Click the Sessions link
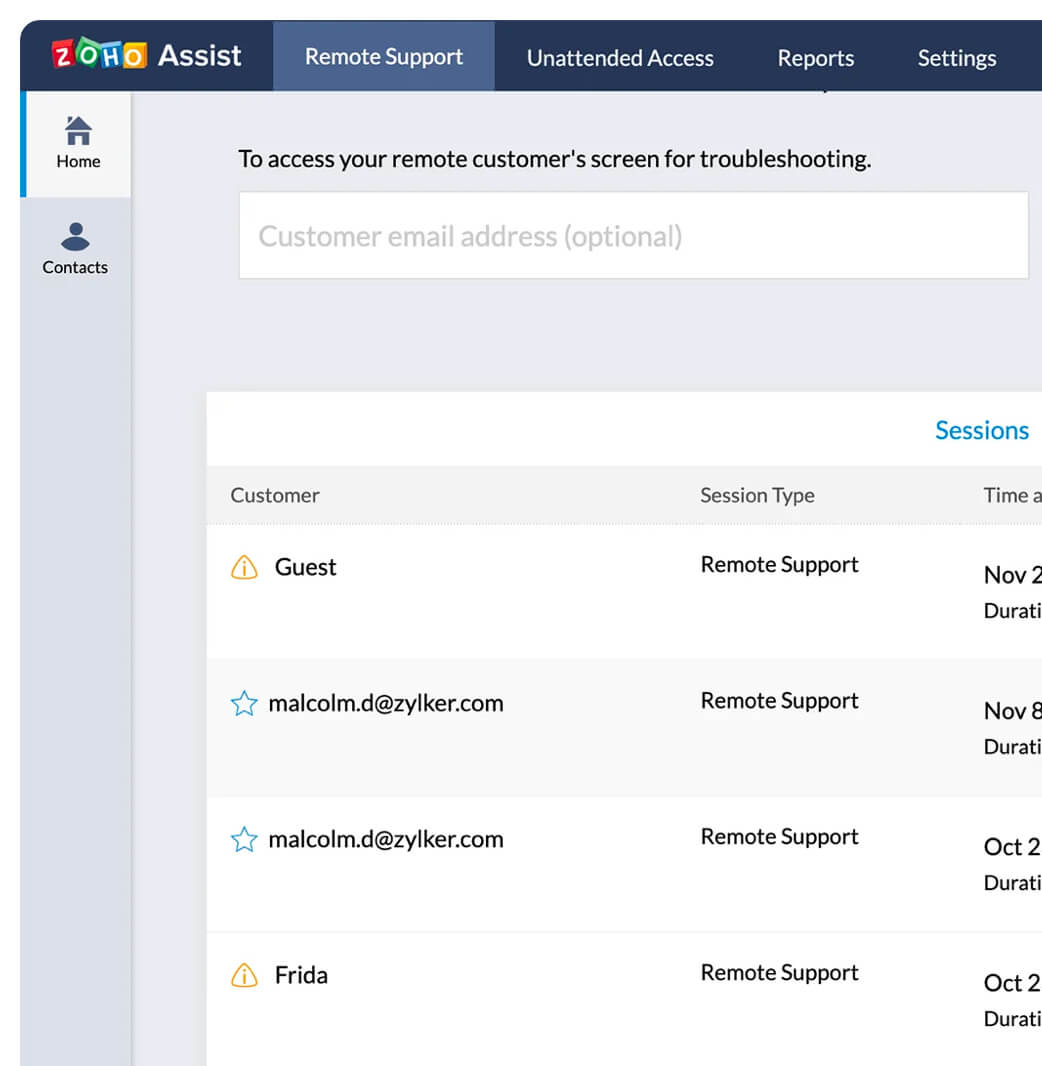Viewport: 1042px width, 1066px height. 981,430
